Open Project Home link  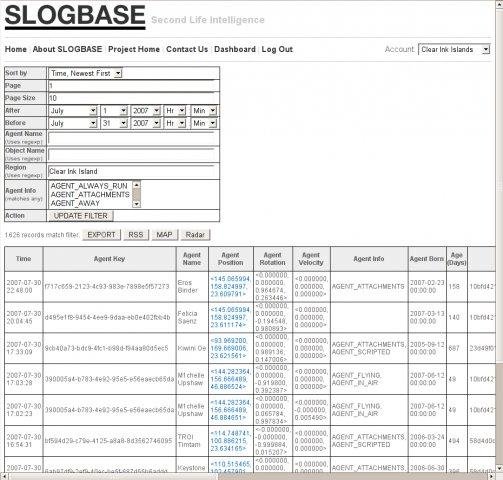(x=134, y=49)
